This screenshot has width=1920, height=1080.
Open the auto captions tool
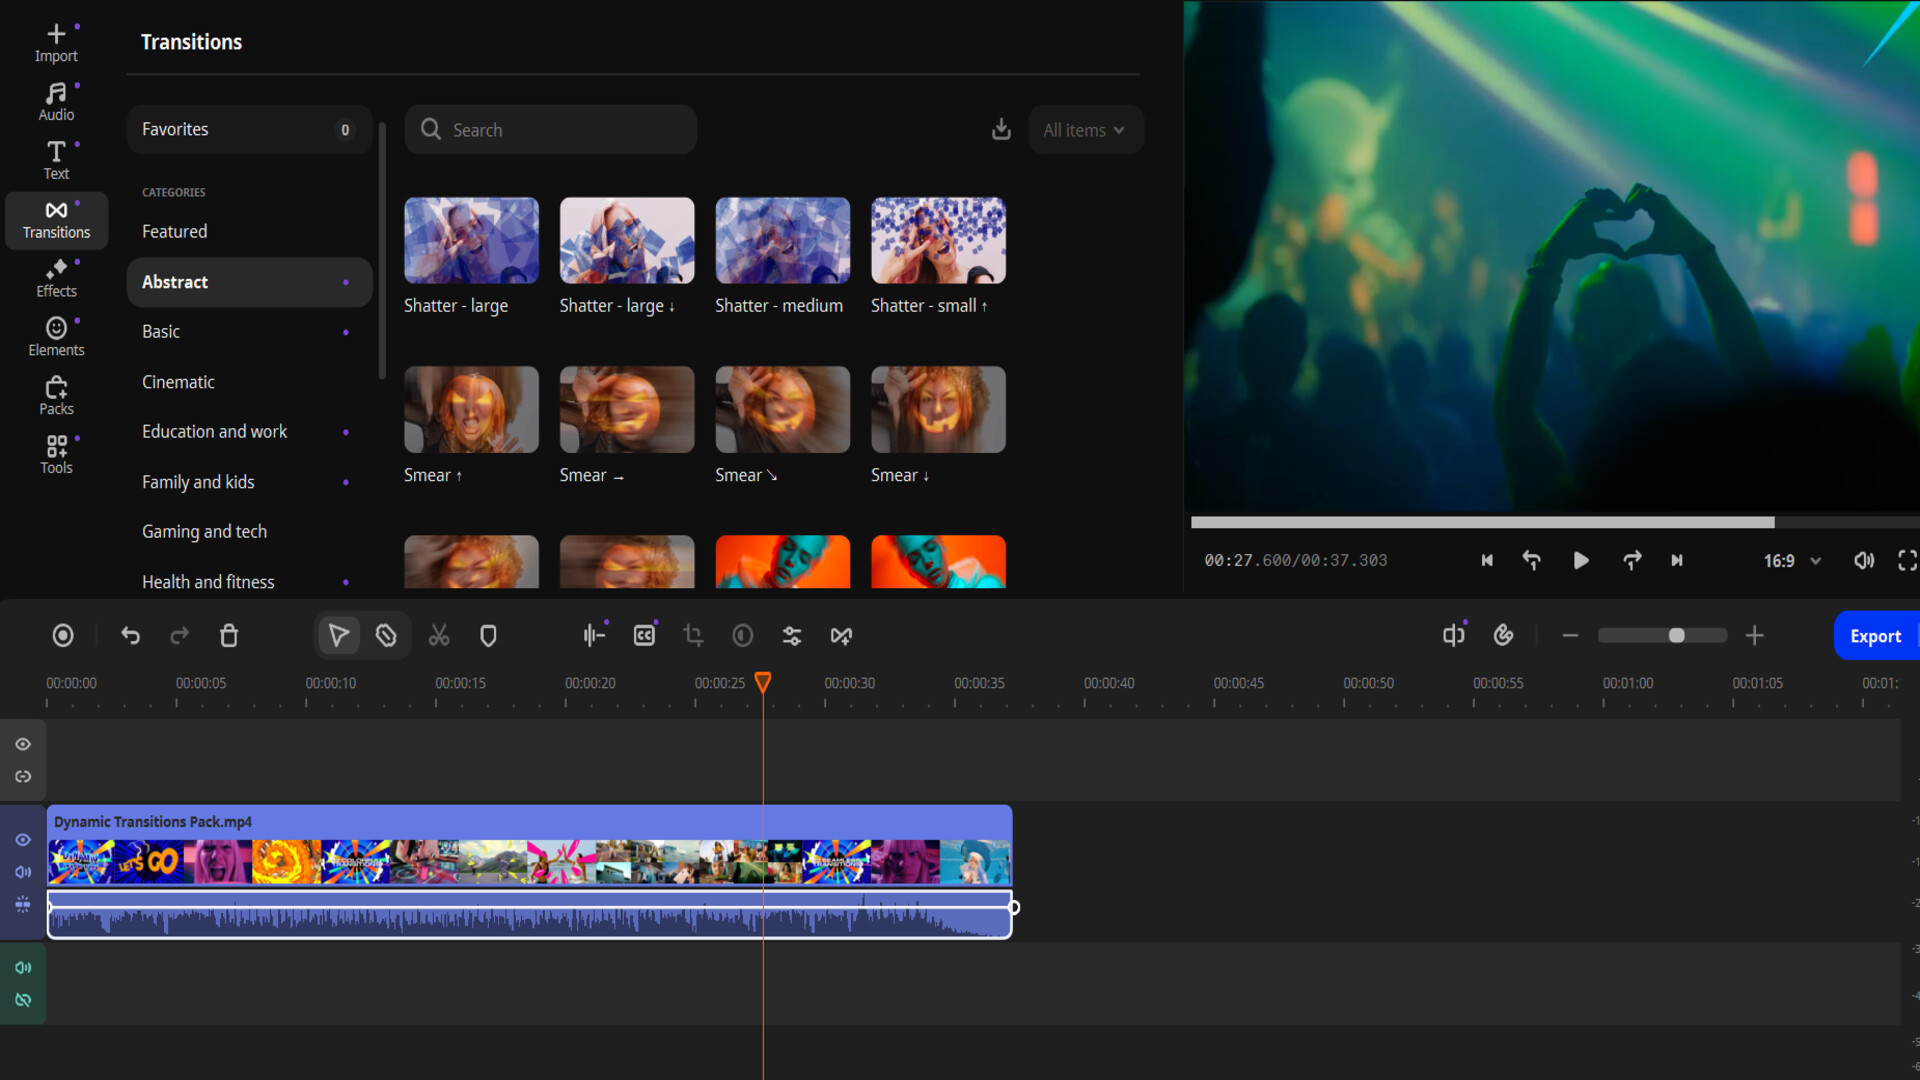(644, 635)
